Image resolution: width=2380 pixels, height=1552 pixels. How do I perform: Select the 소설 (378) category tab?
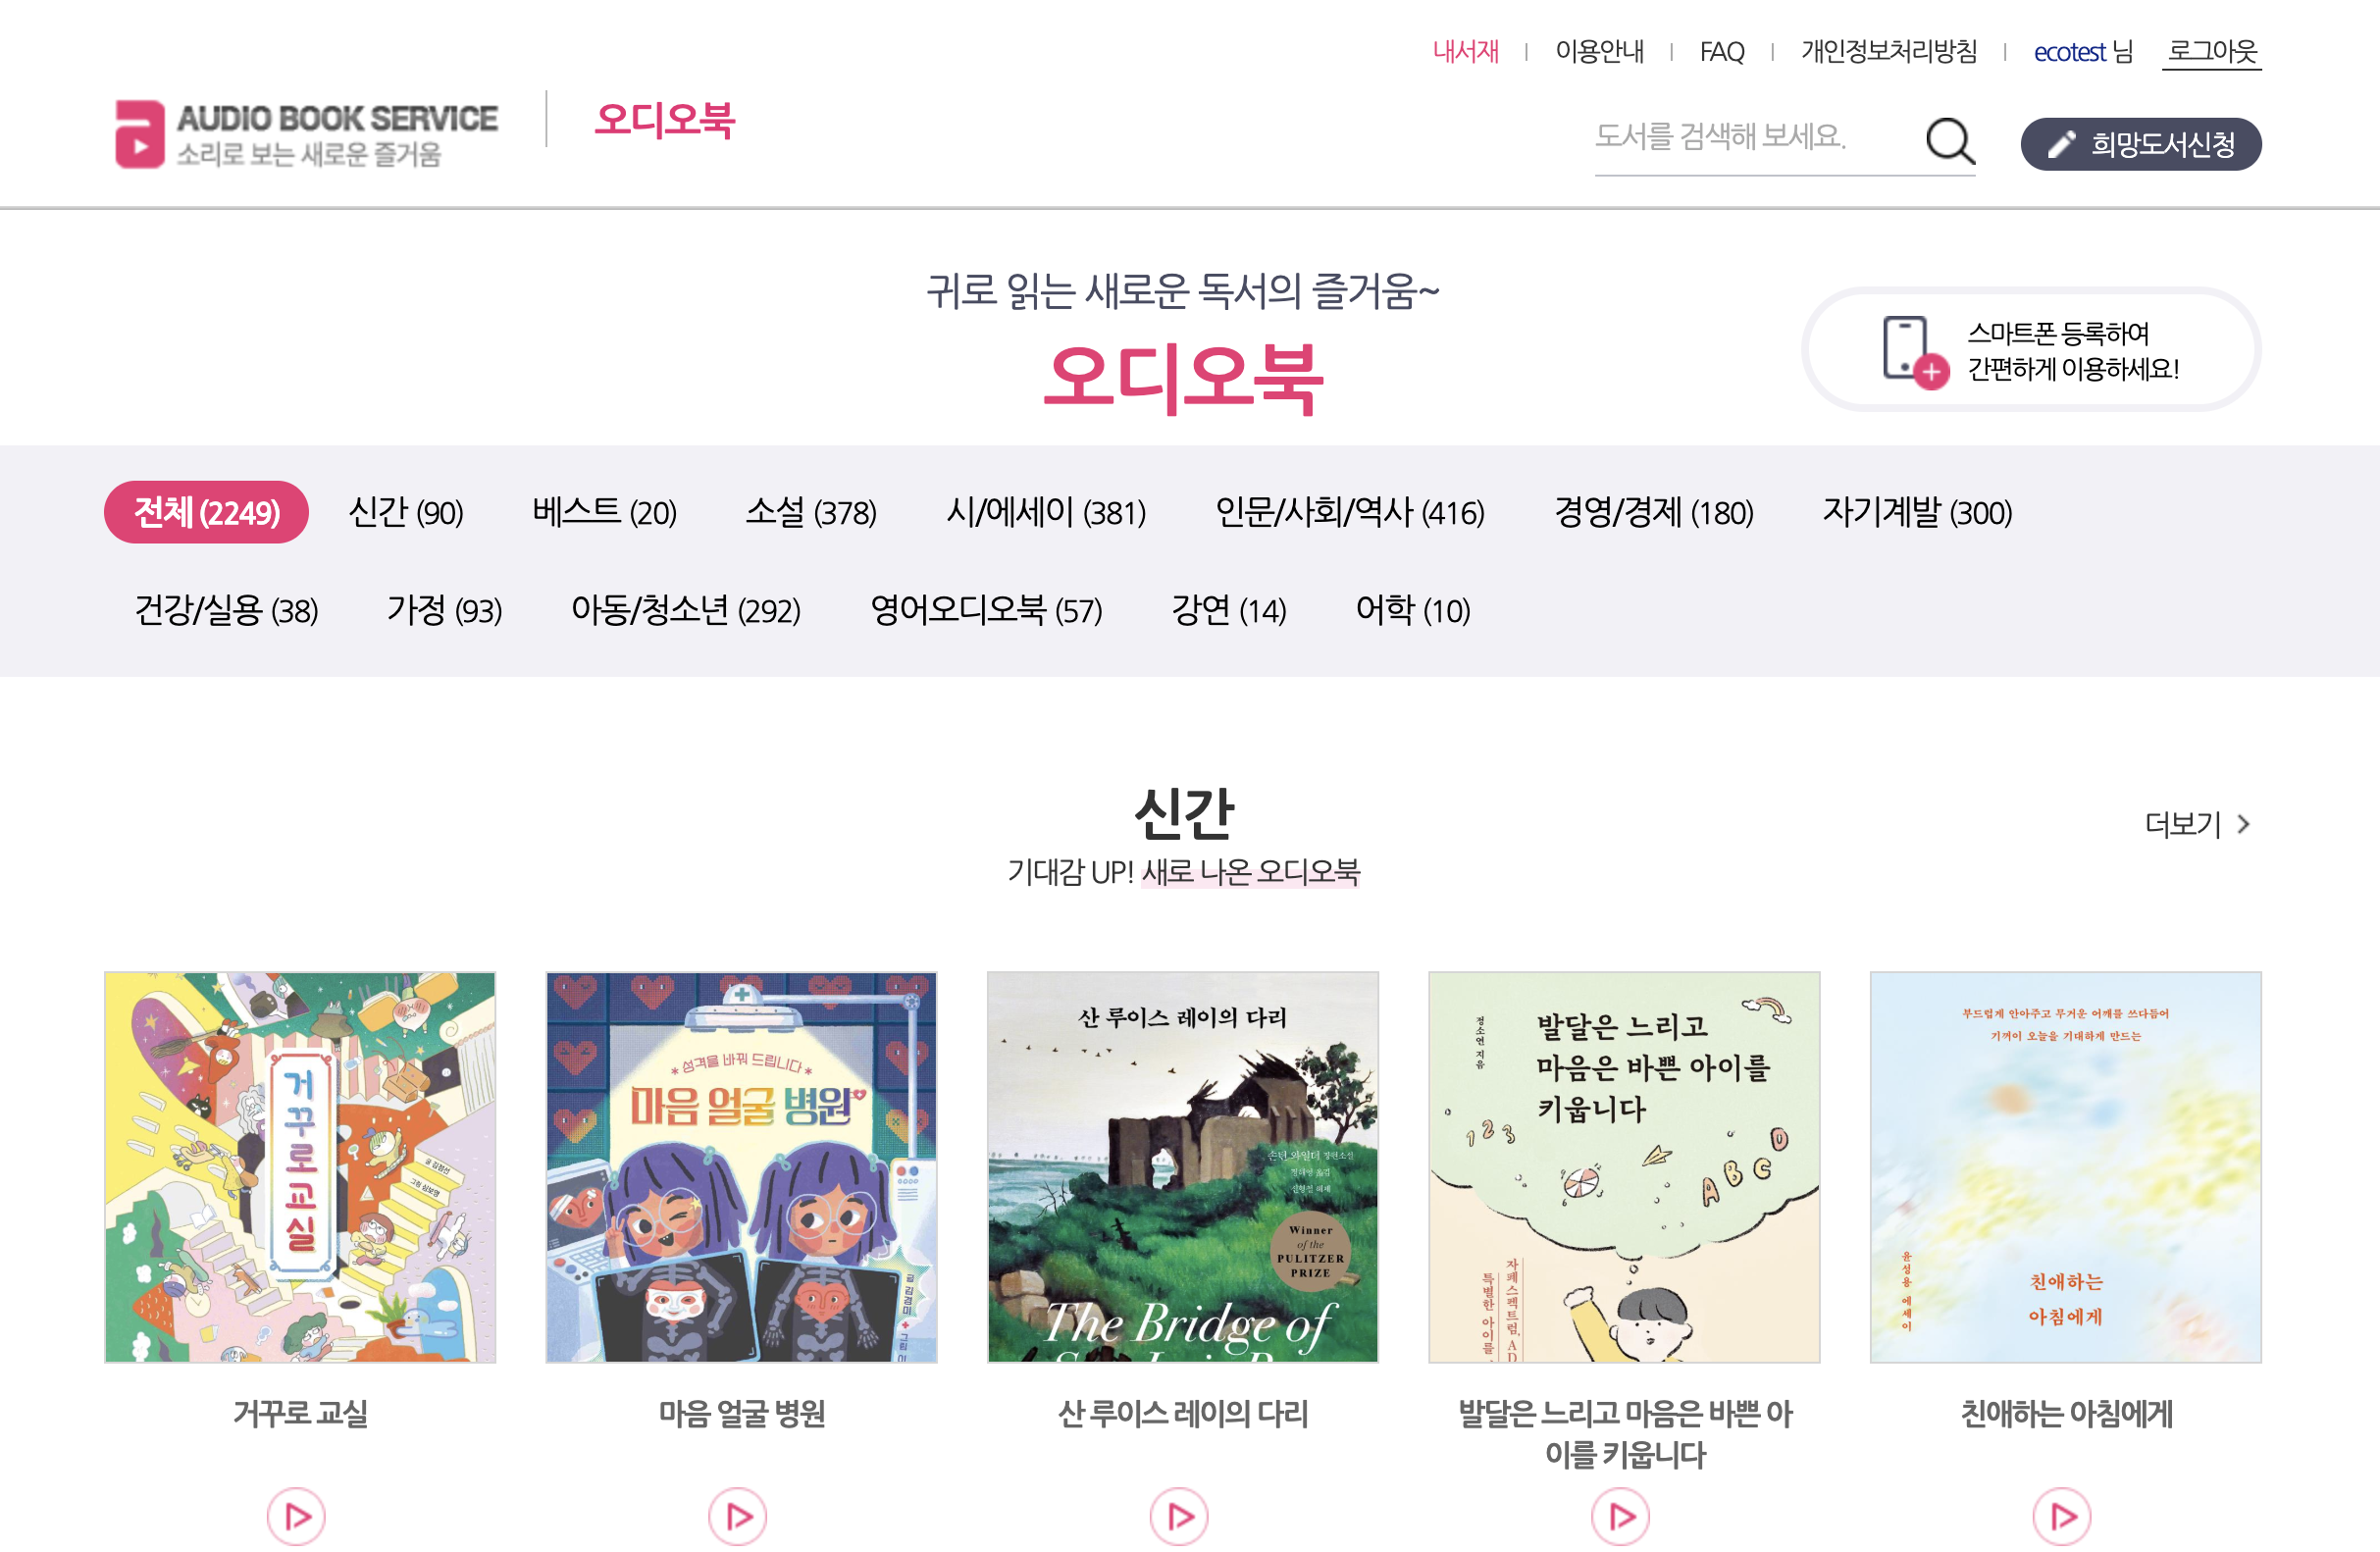tap(811, 512)
